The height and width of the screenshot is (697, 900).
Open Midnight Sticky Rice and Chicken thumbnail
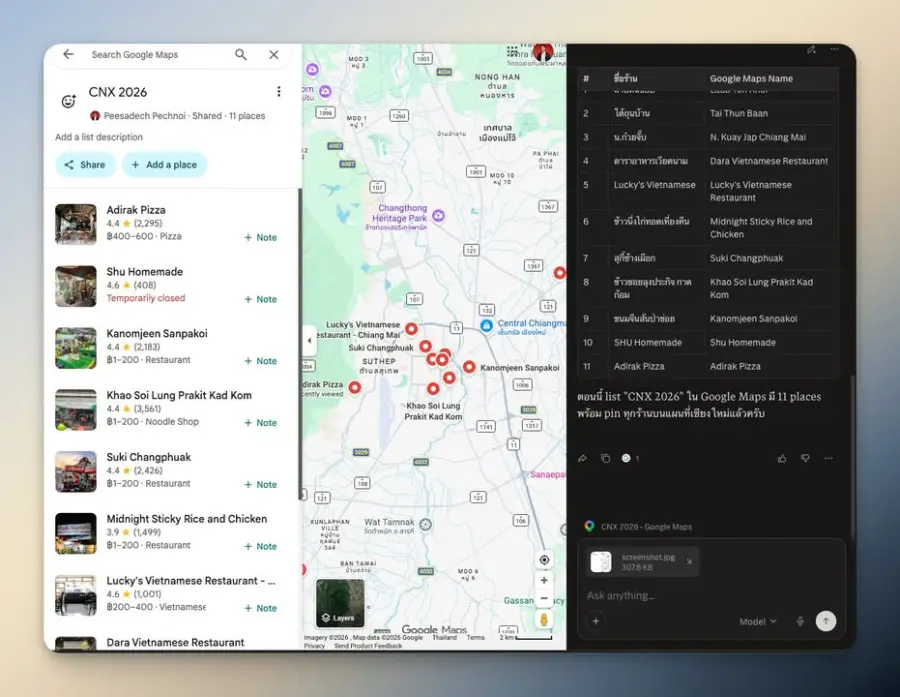coord(76,533)
